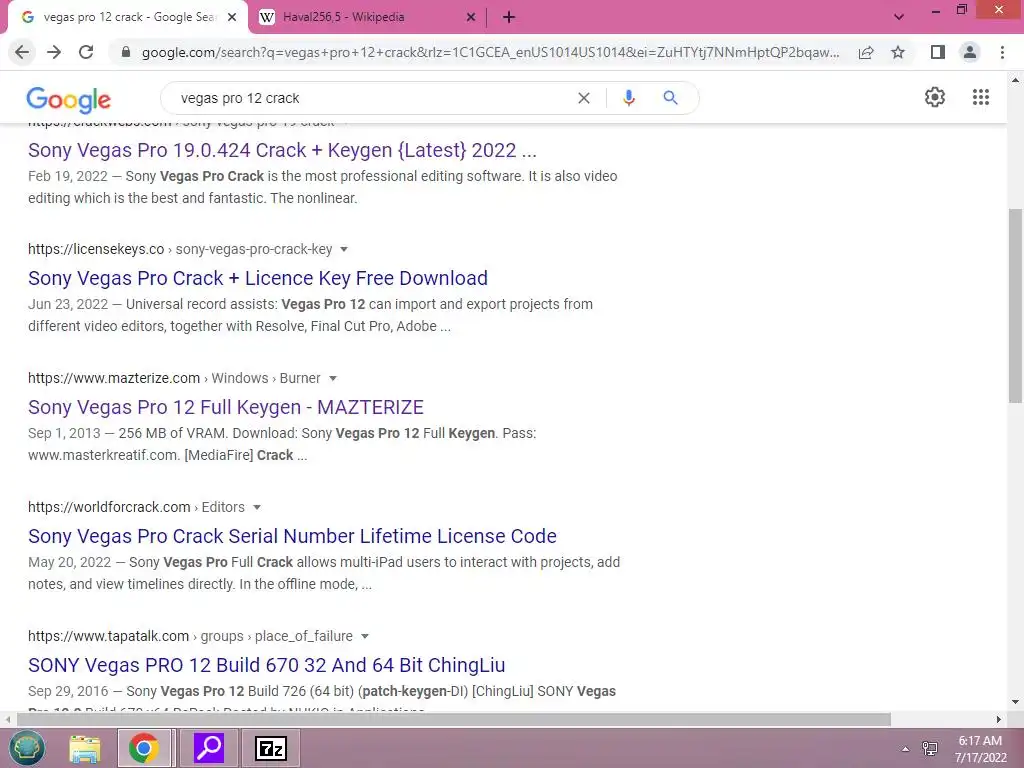The width and height of the screenshot is (1024, 768).
Task: Open Sony Vegas Pro Crack Serial Number result
Action: click(293, 536)
